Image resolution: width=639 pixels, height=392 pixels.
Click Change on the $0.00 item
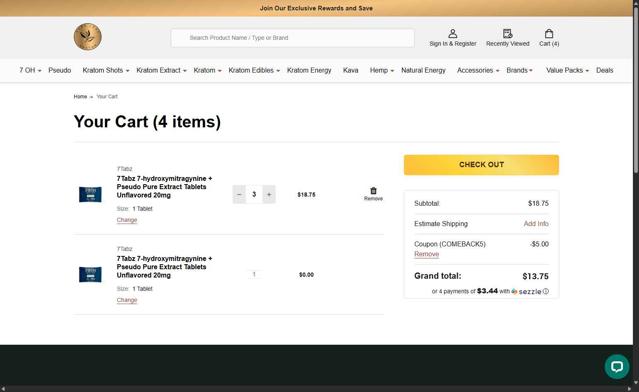coord(127,300)
